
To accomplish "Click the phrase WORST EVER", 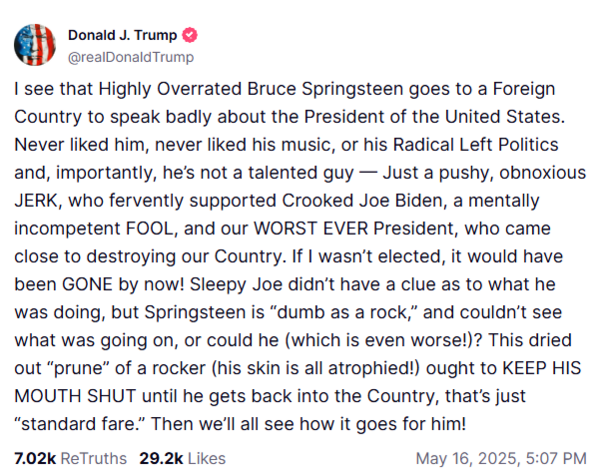I will point(311,229).
